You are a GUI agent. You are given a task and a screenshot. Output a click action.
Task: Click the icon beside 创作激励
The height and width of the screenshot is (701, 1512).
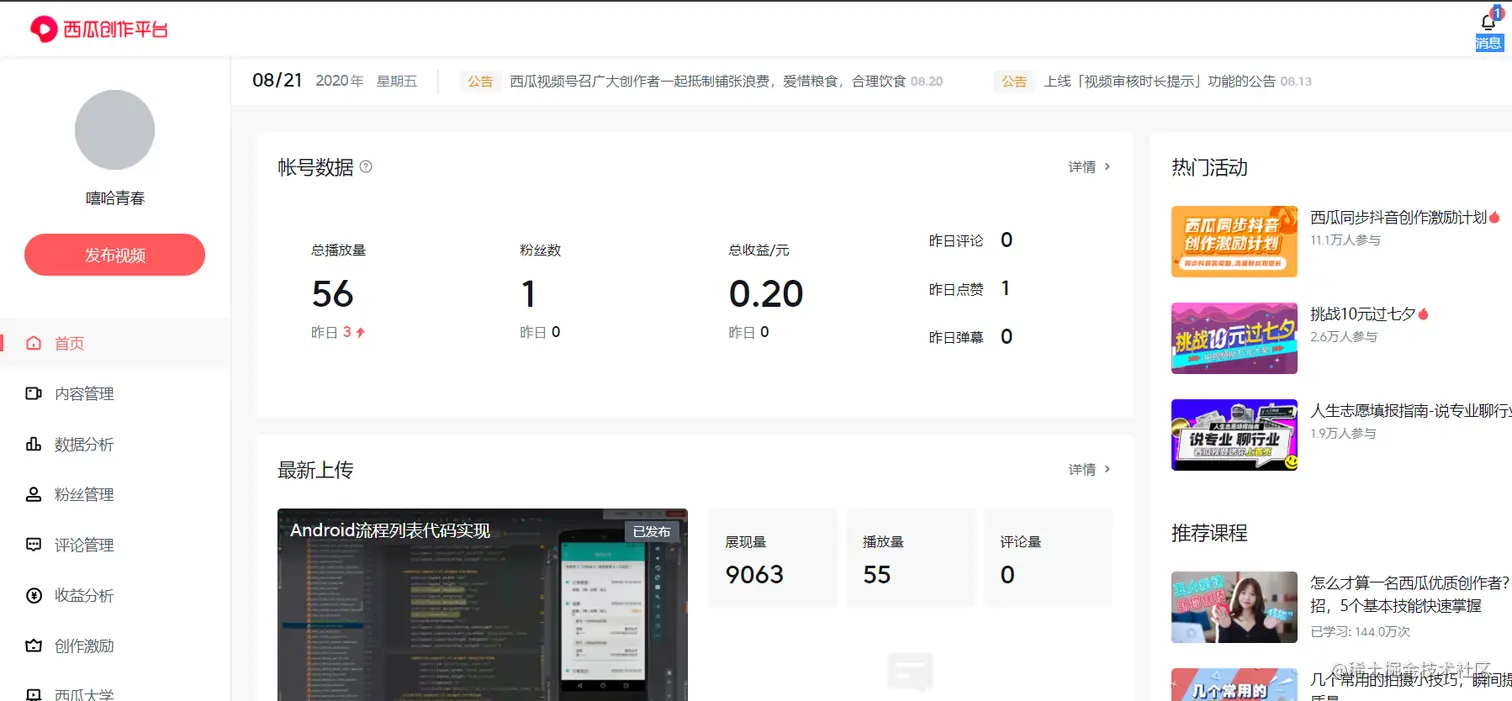[34, 646]
